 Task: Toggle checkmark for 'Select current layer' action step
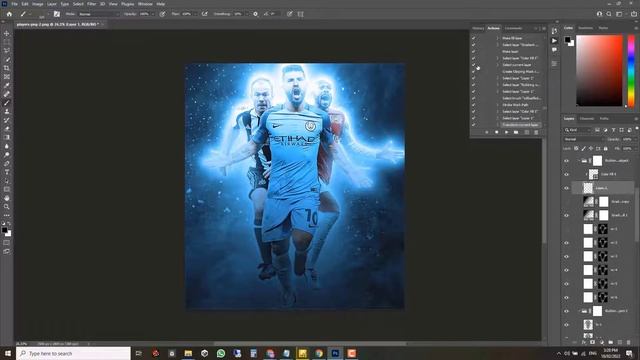coord(473,65)
